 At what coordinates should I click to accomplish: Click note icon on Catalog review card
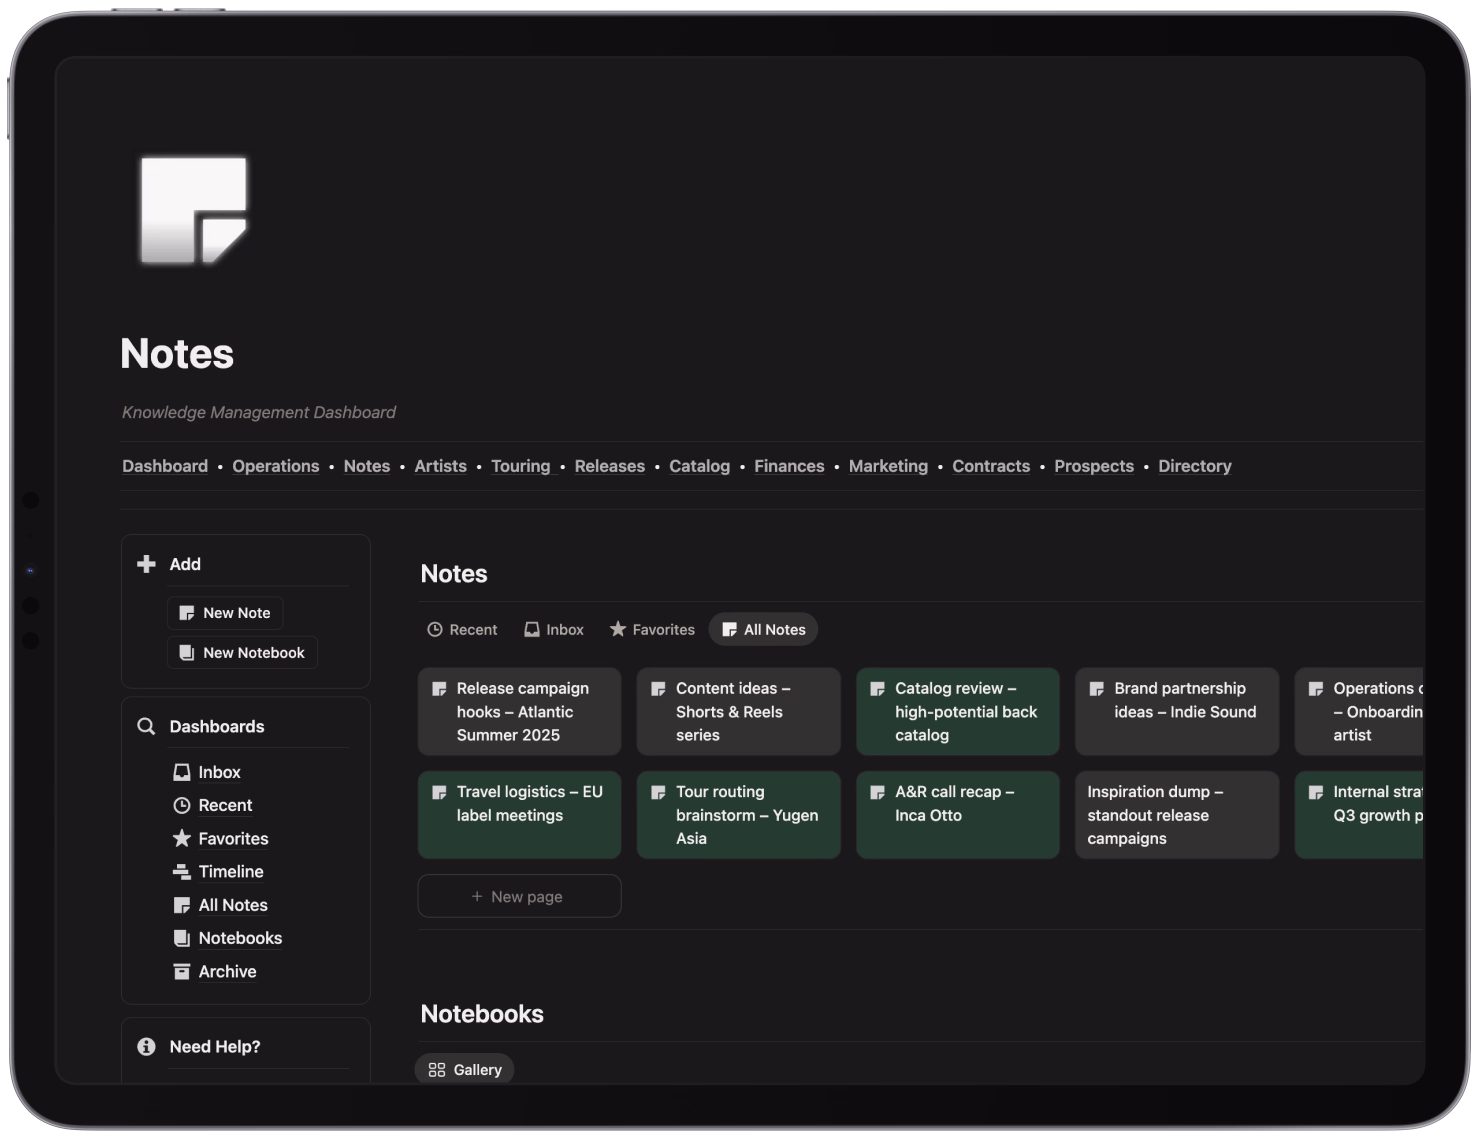[877, 689]
